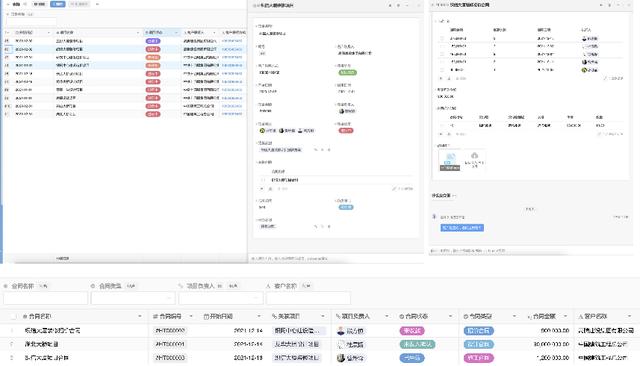This screenshot has width=640, height=366.
Task: Click the 客户名称 filter input box
Action: coord(309,298)
